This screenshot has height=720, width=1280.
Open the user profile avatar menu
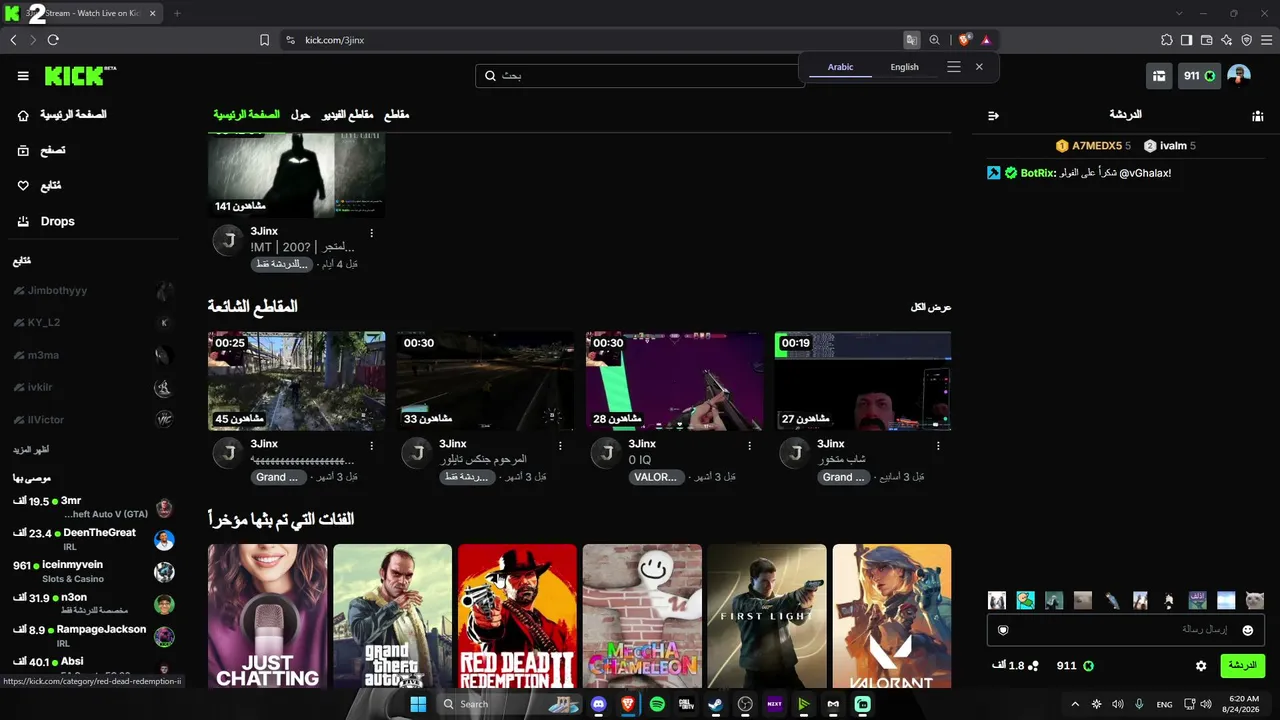tap(1239, 76)
